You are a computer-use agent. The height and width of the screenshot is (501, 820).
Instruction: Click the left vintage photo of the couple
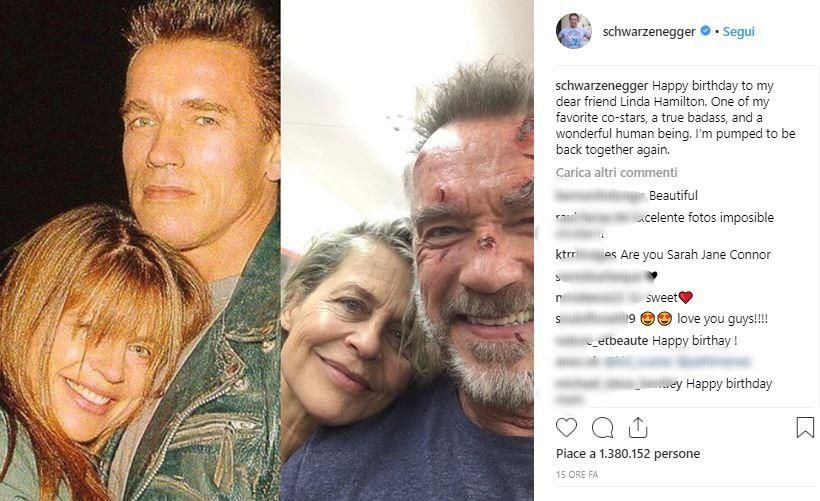point(140,250)
